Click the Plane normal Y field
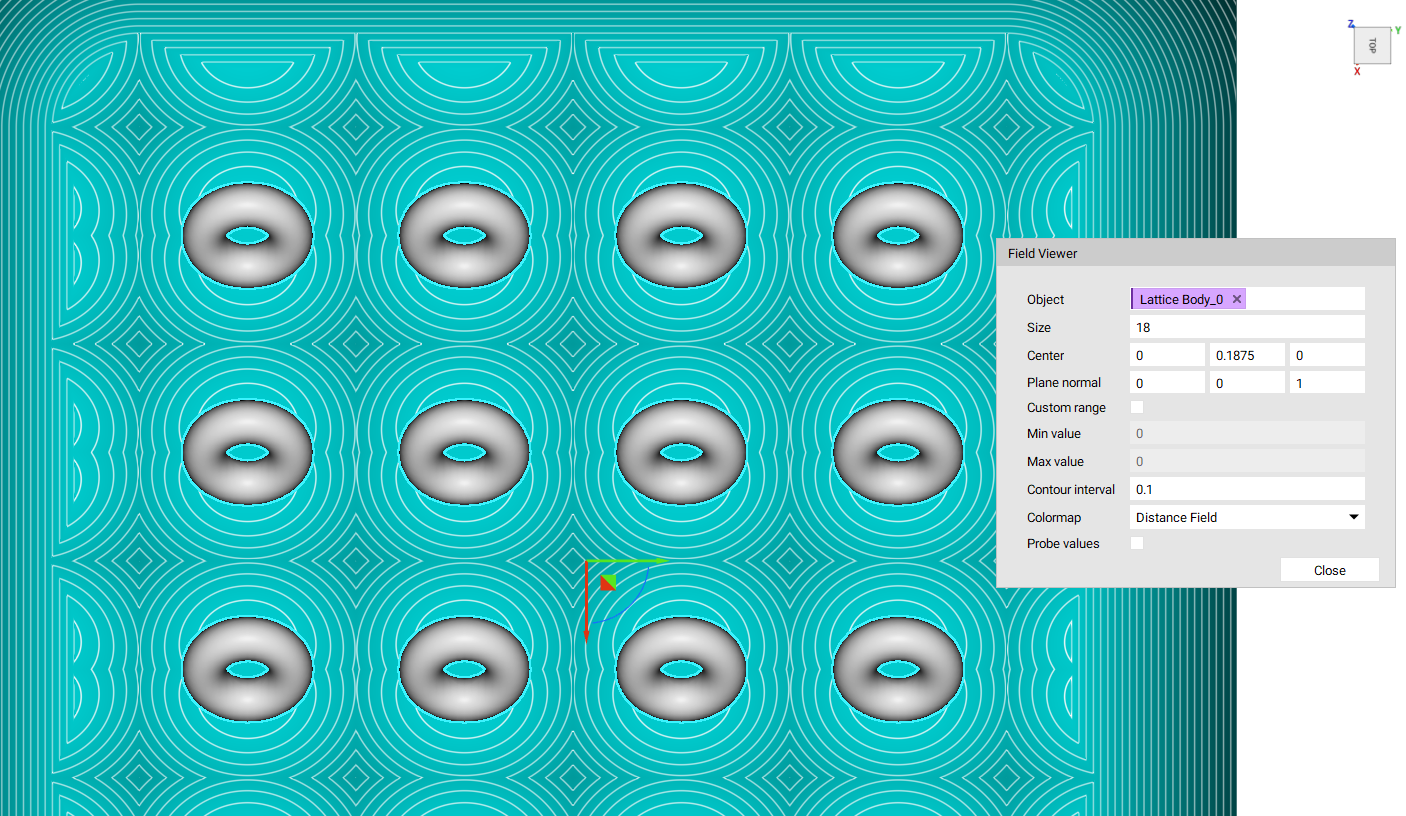 point(1247,382)
